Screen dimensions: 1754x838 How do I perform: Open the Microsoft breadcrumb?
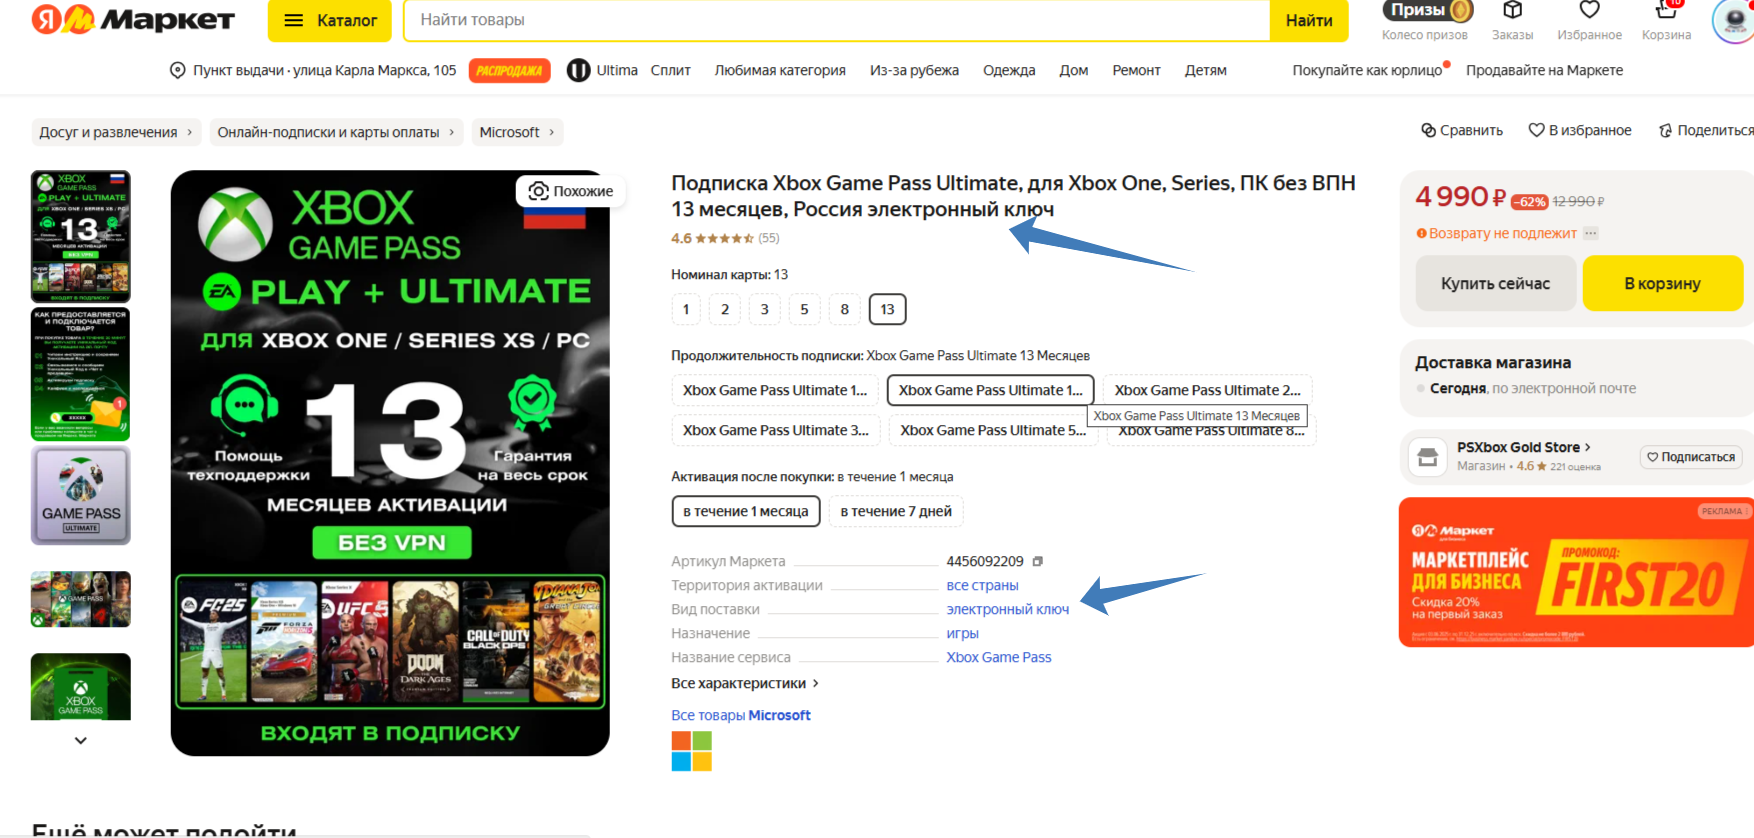pyautogui.click(x=517, y=132)
